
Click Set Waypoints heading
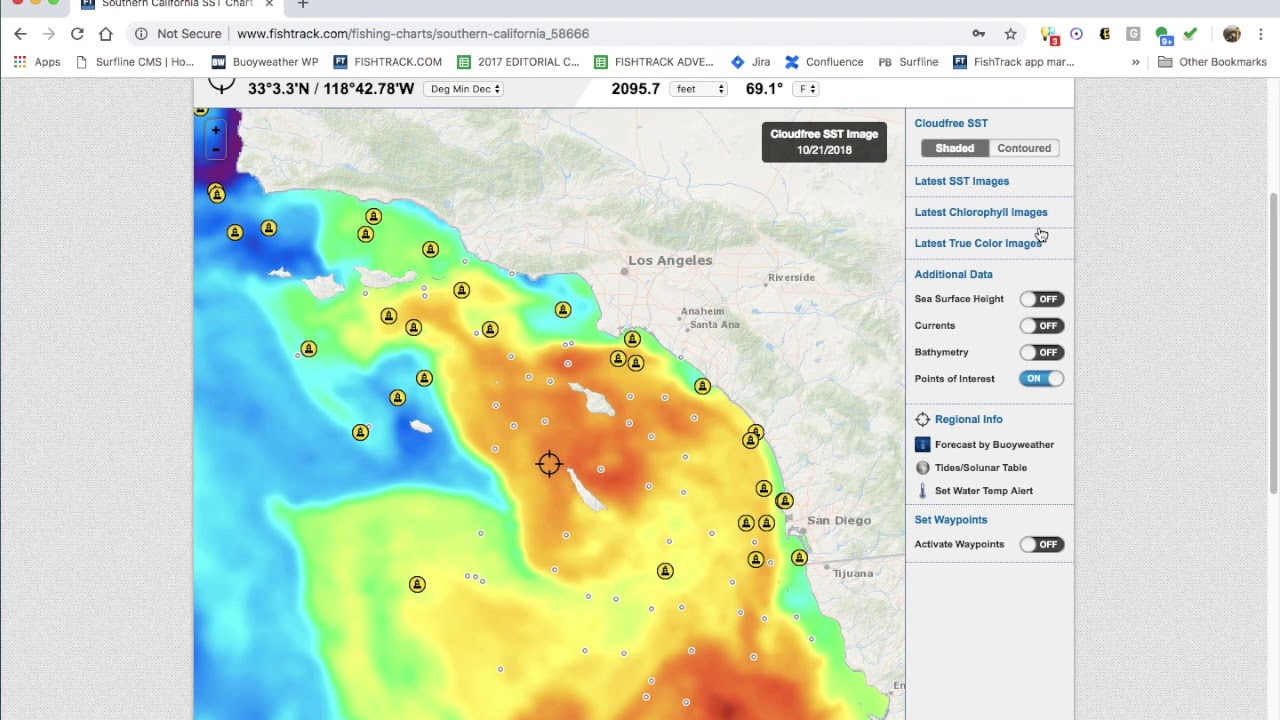pyautogui.click(x=951, y=520)
